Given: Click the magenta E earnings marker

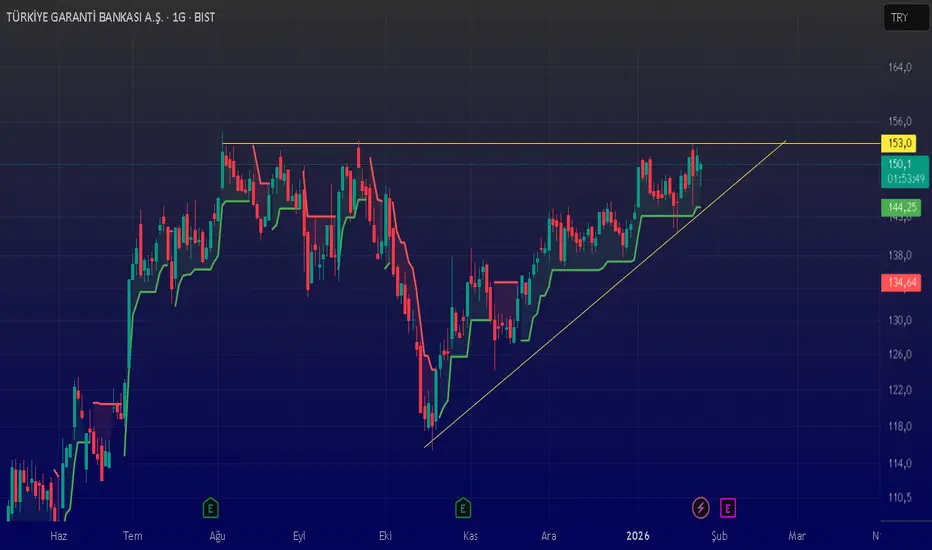Looking at the screenshot, I should [x=728, y=508].
